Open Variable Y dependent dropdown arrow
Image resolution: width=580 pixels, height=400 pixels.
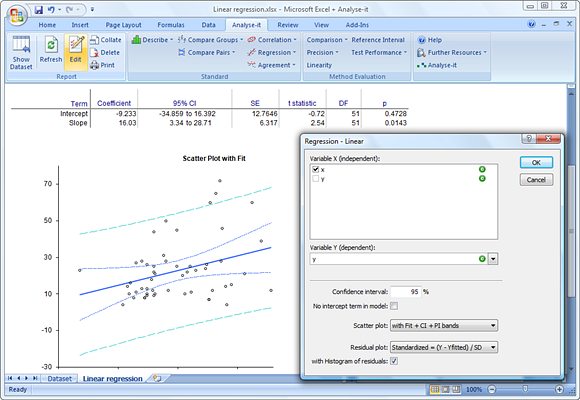[493, 259]
